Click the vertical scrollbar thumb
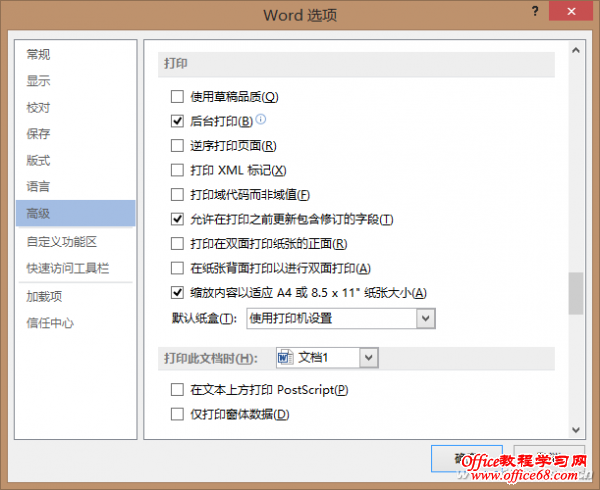Image resolution: width=600 pixels, height=490 pixels. pyautogui.click(x=576, y=293)
